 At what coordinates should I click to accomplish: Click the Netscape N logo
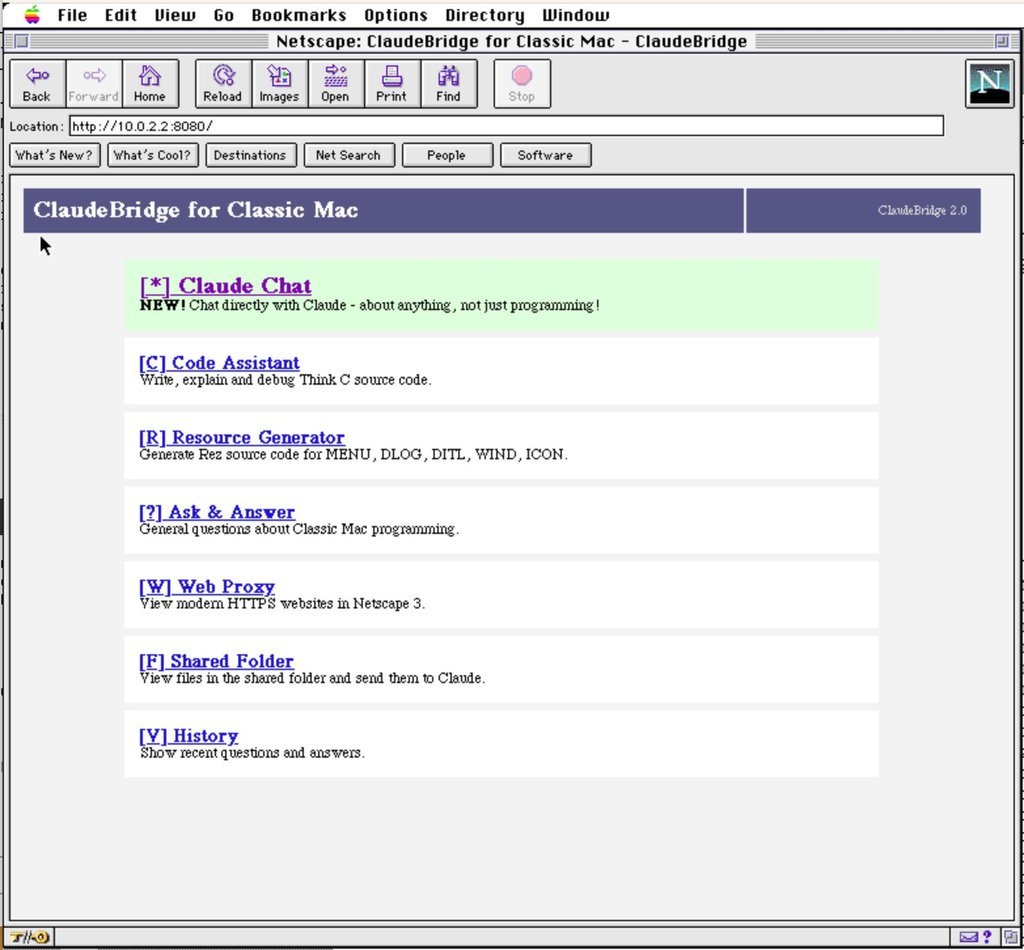(989, 84)
